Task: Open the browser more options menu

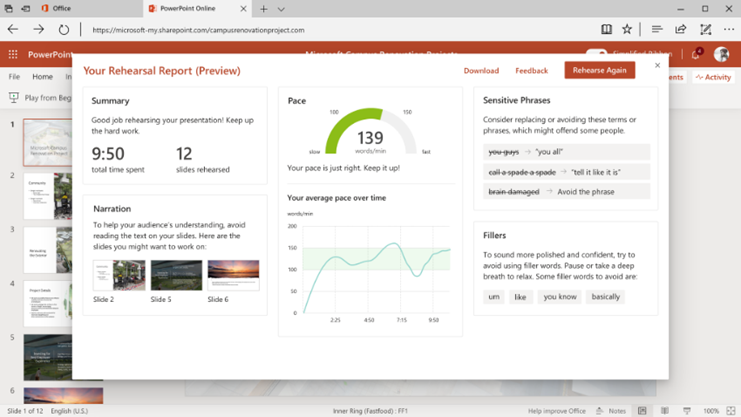Action: [x=728, y=30]
